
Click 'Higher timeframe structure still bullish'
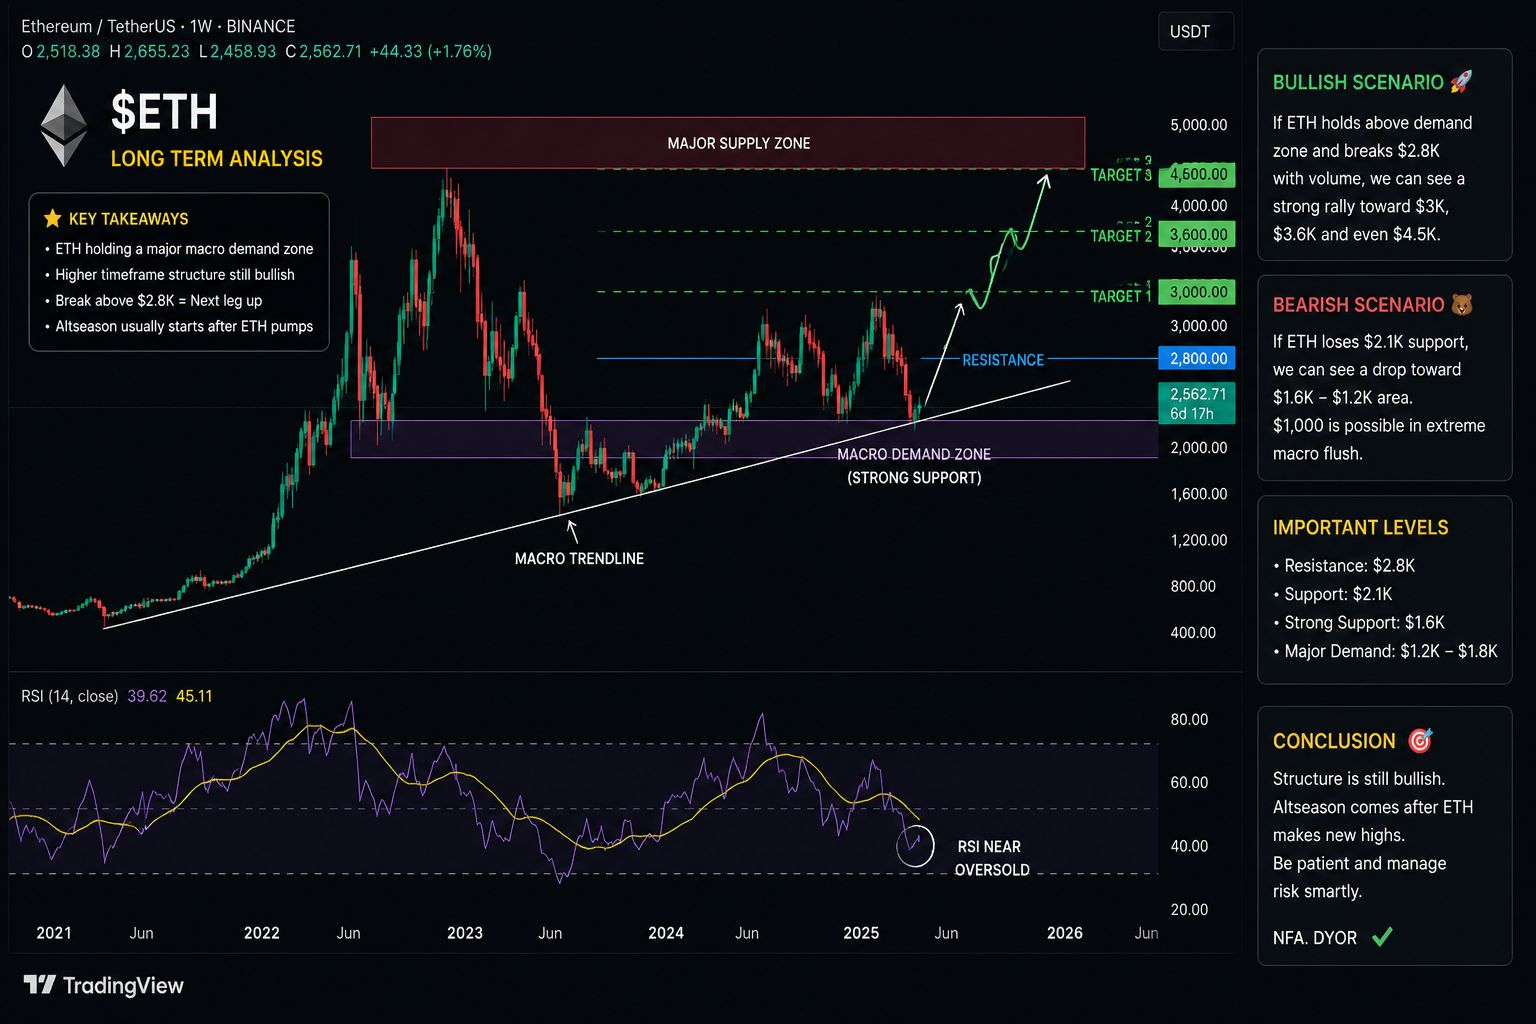(x=175, y=275)
